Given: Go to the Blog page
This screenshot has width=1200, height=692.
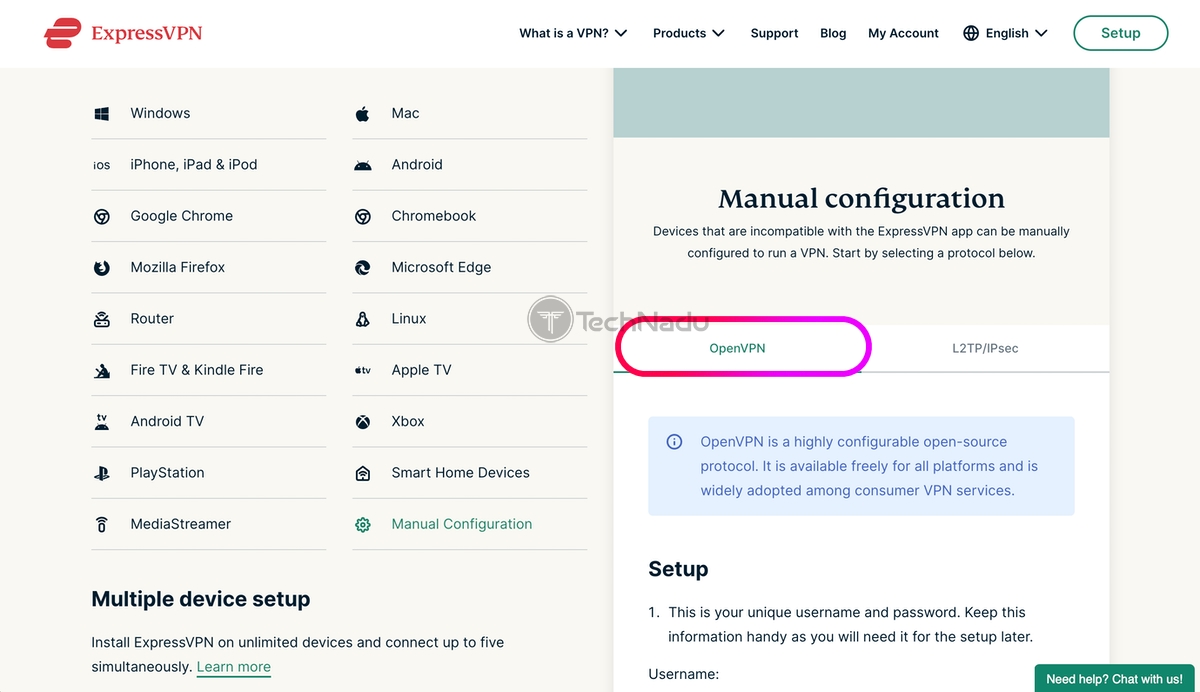Looking at the screenshot, I should (833, 33).
